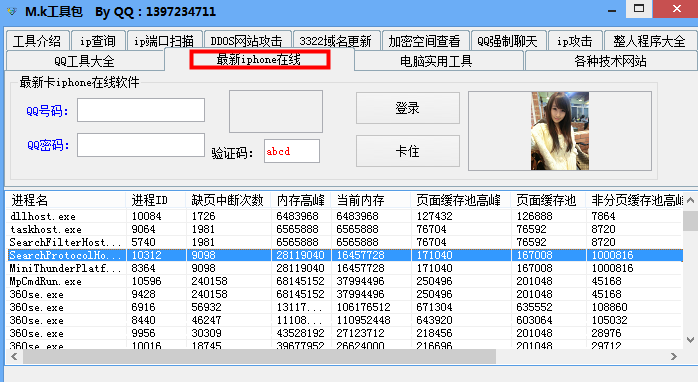
Task: Click the horizontal scrollbar thumb of list
Action: coord(260,356)
